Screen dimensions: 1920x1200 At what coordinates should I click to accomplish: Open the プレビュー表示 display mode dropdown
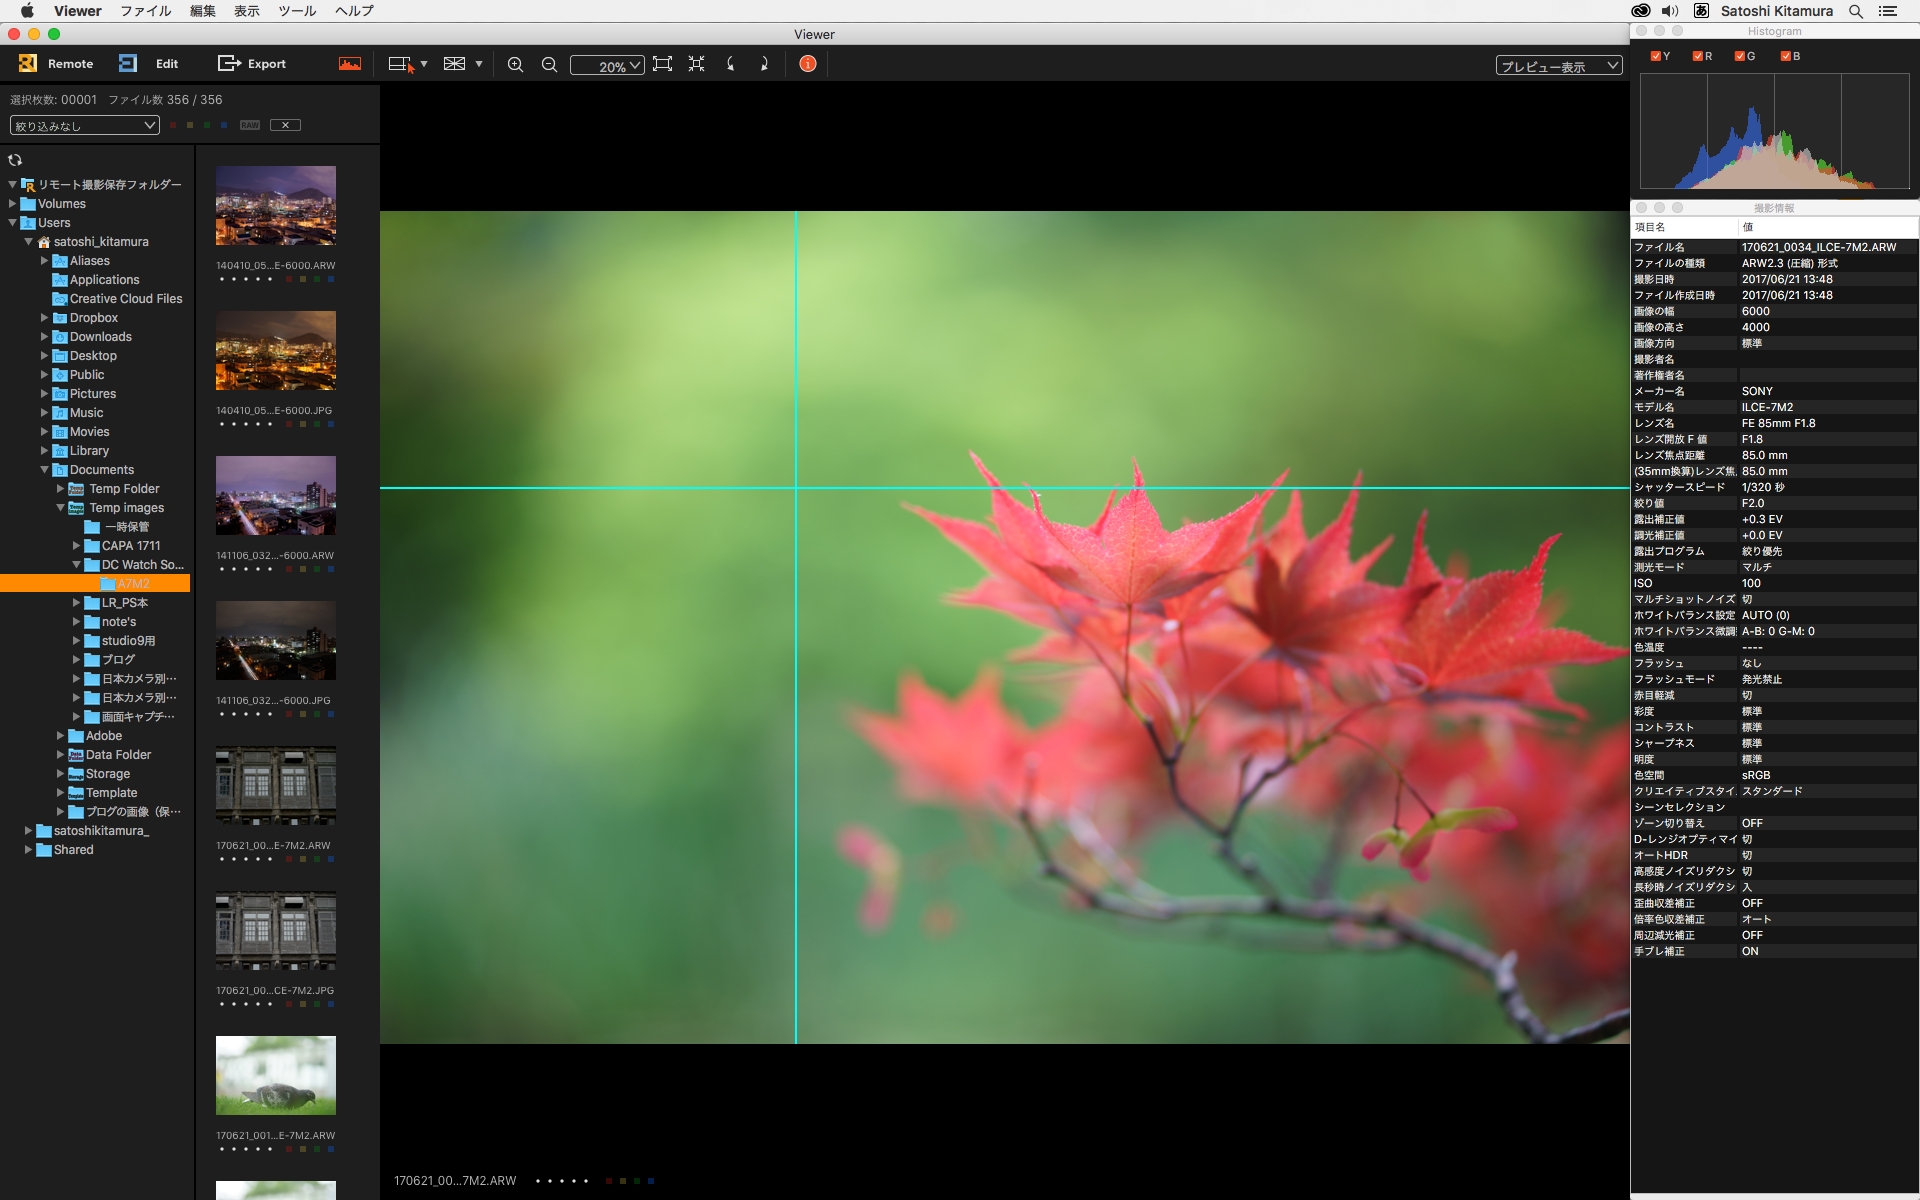tap(1558, 66)
